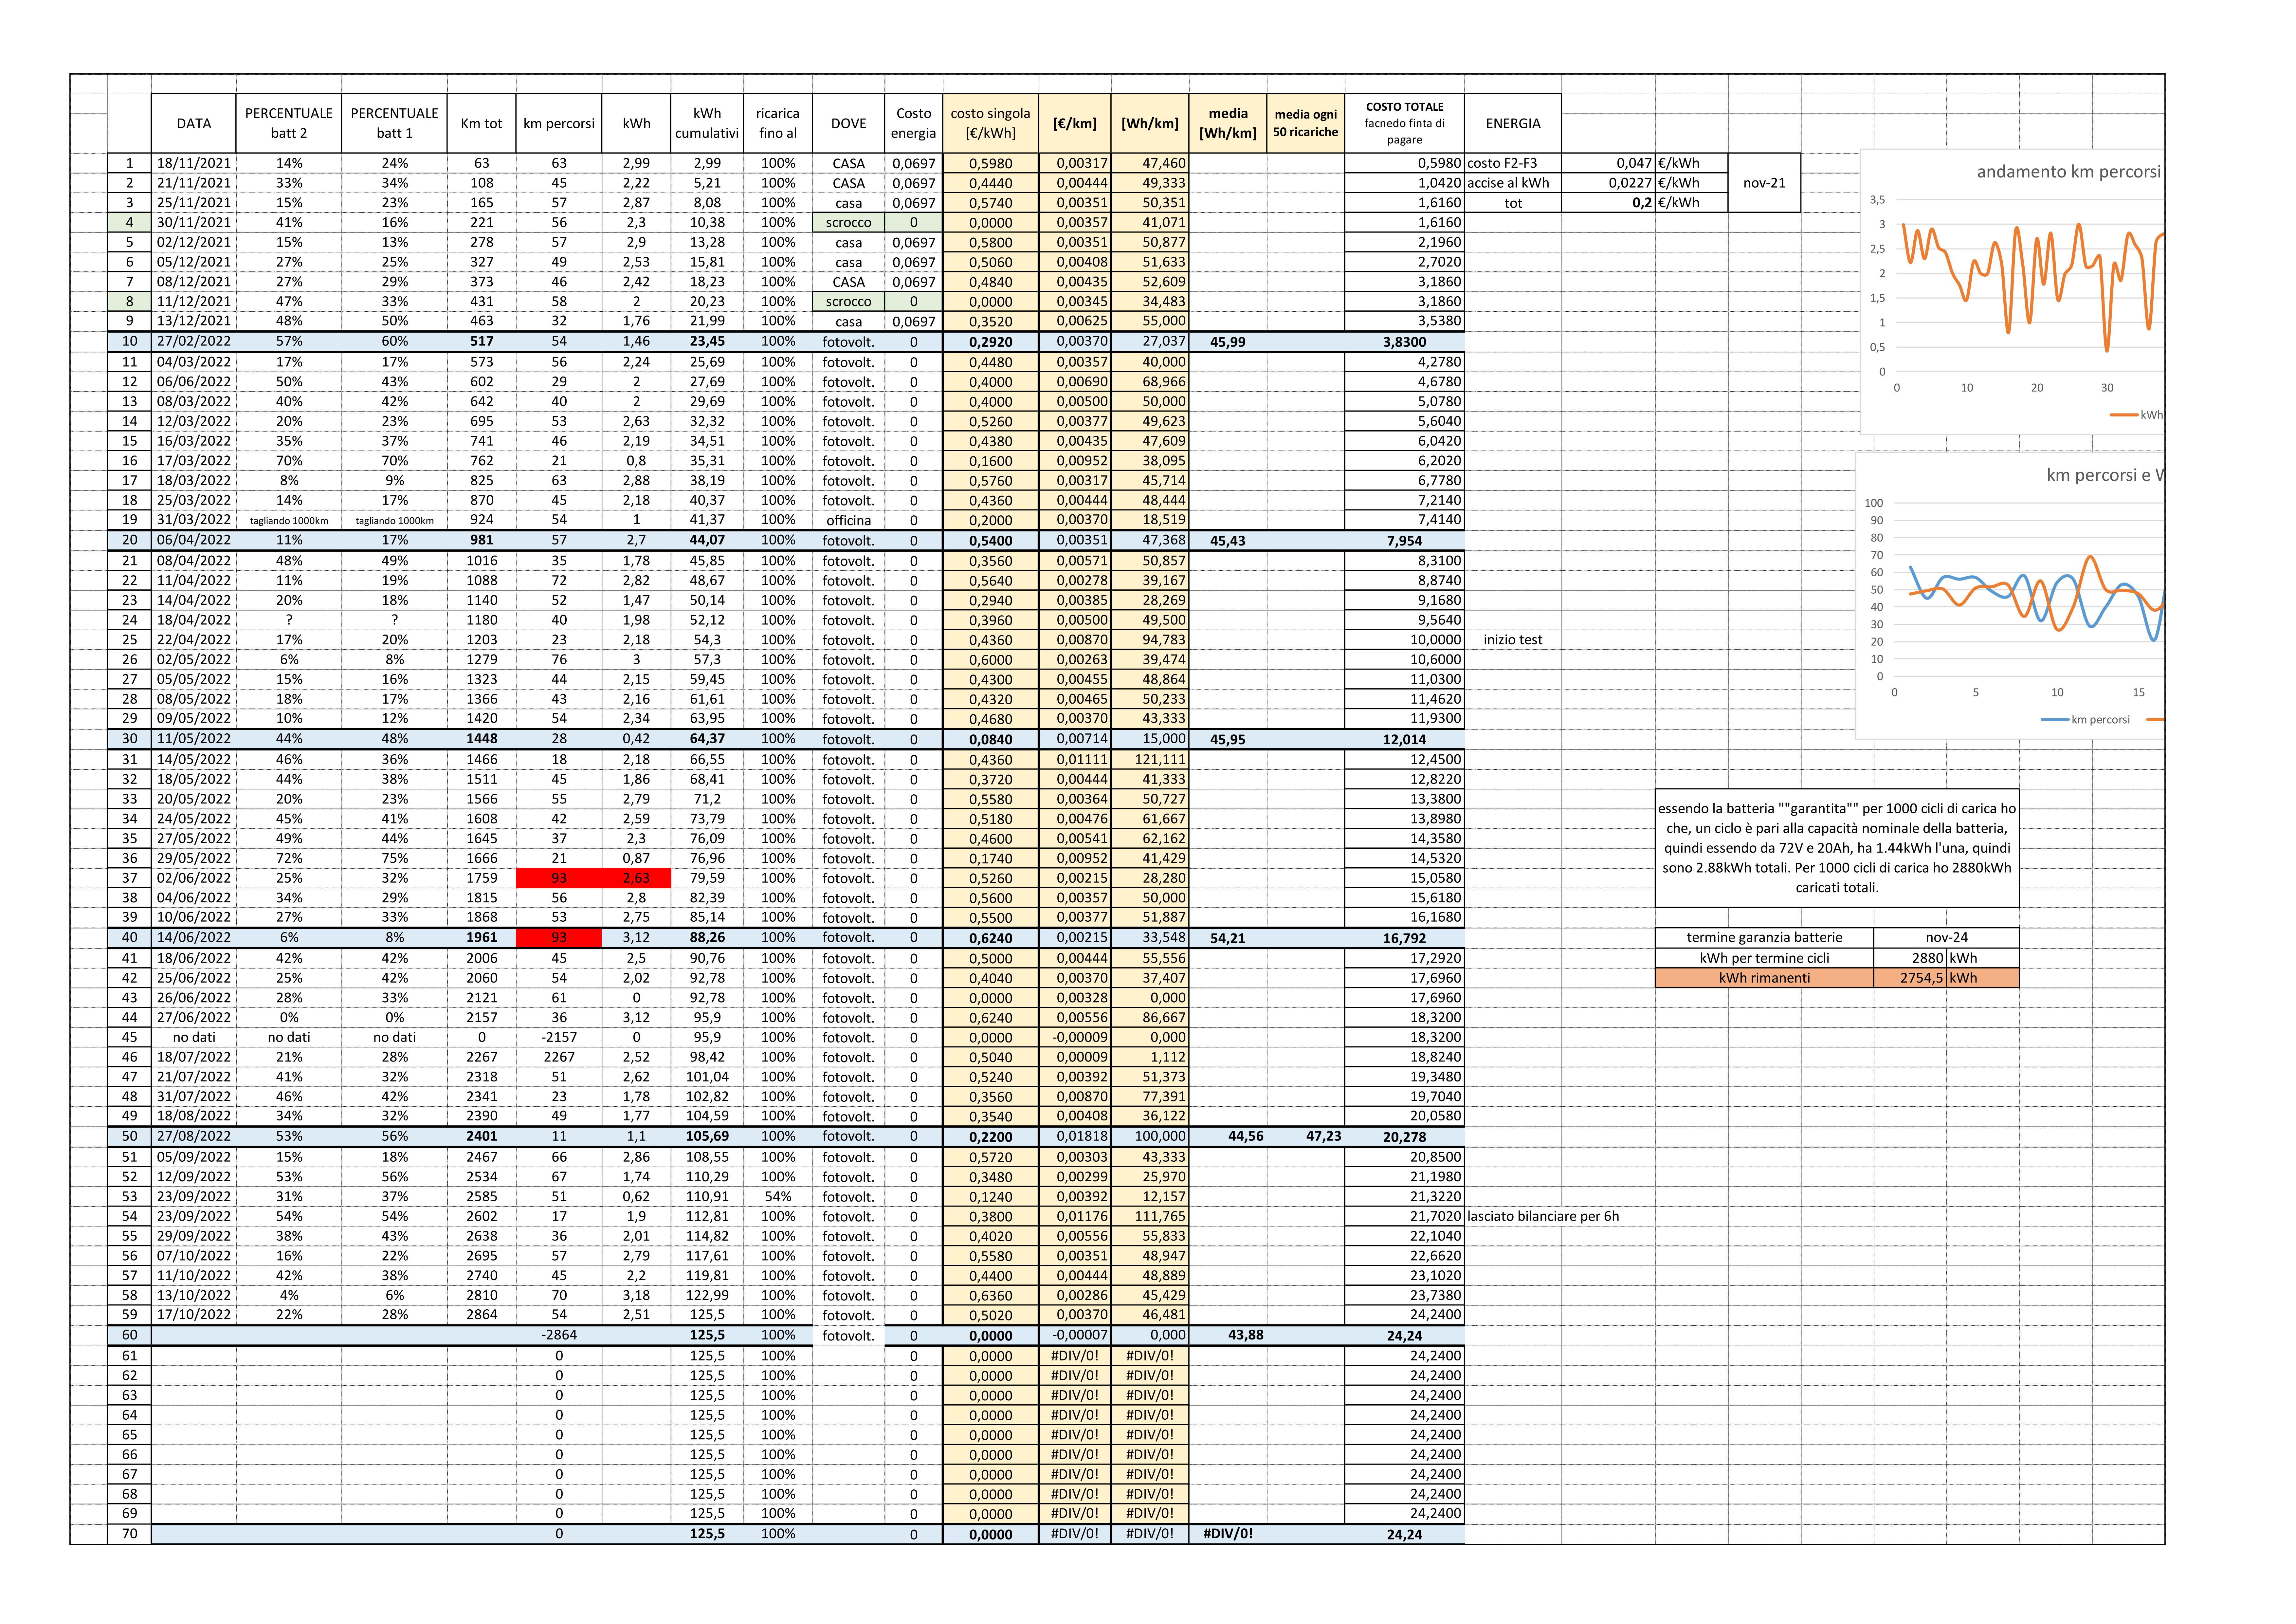Click the 'costo F2-F3' label cell
The width and height of the screenshot is (2296, 1624).
(1512, 163)
